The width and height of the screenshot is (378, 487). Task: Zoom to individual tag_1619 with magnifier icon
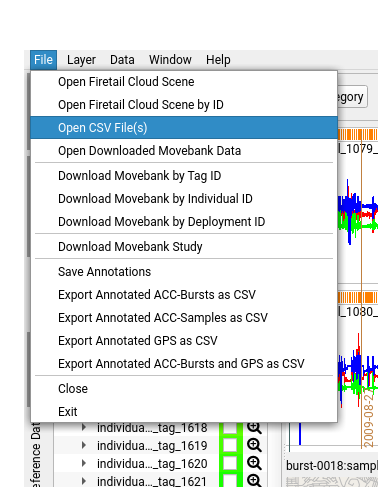[254, 445]
